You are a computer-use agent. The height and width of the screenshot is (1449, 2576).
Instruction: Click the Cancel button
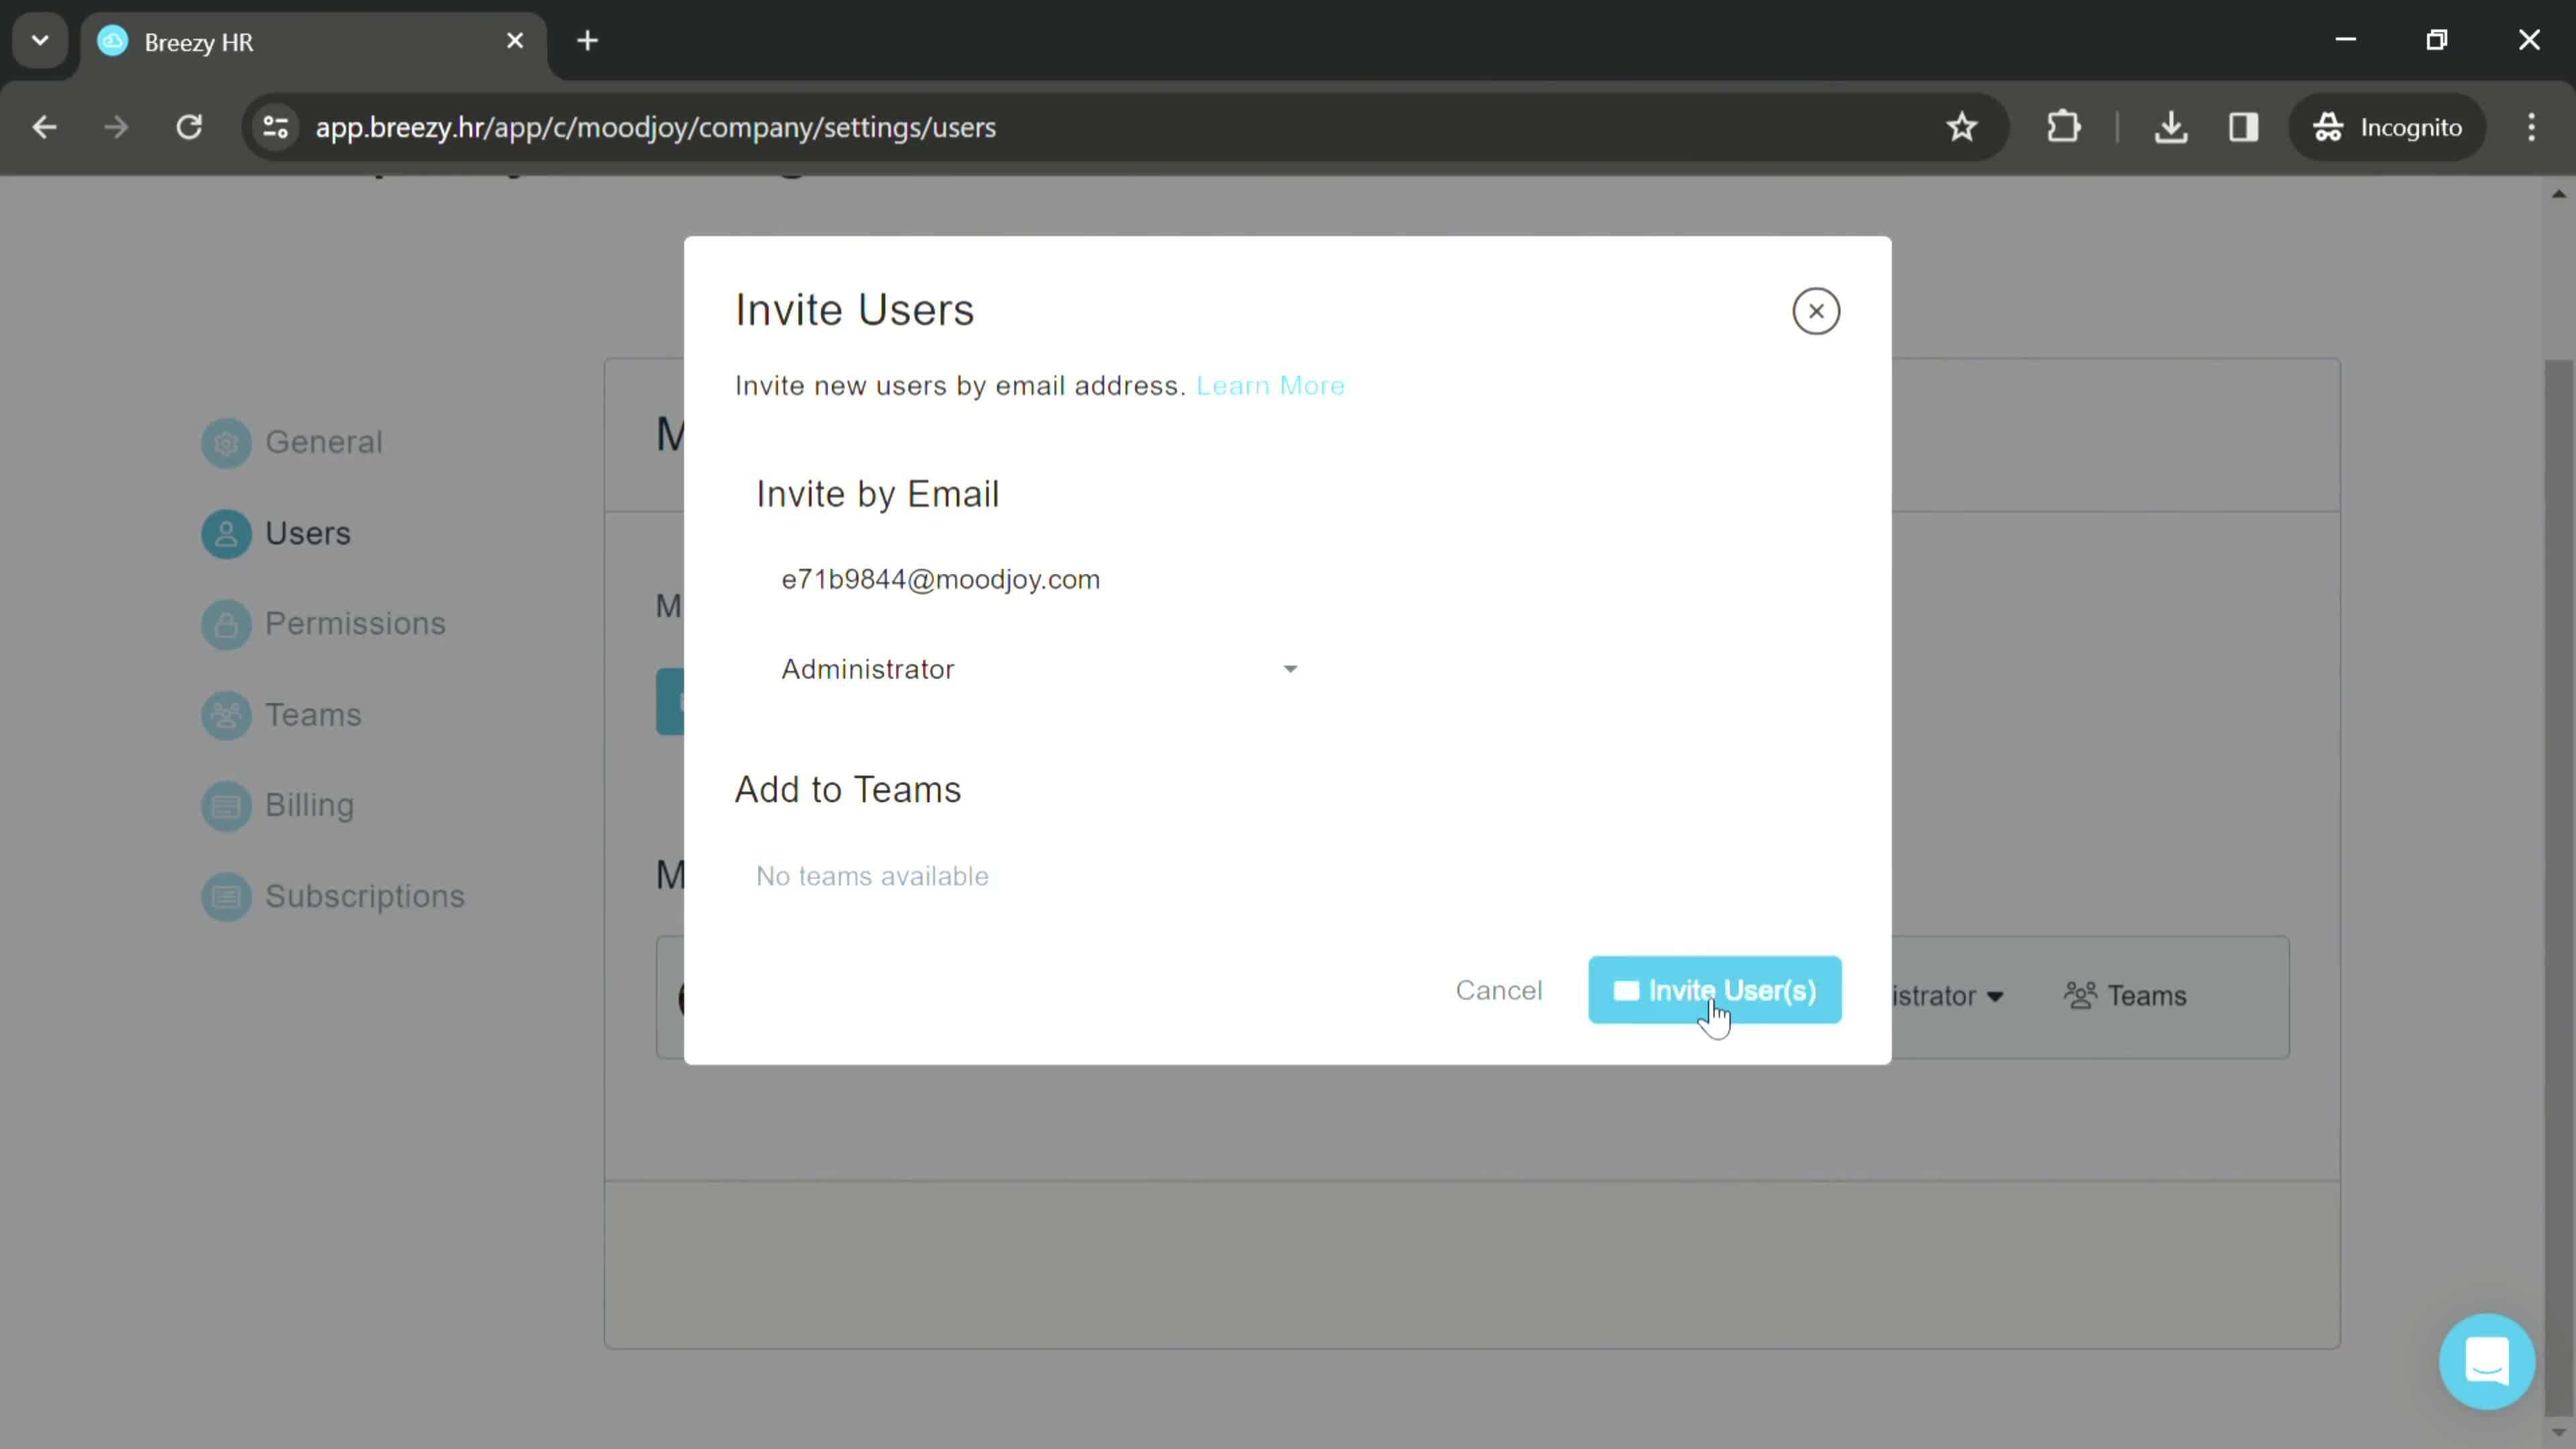(1499, 989)
